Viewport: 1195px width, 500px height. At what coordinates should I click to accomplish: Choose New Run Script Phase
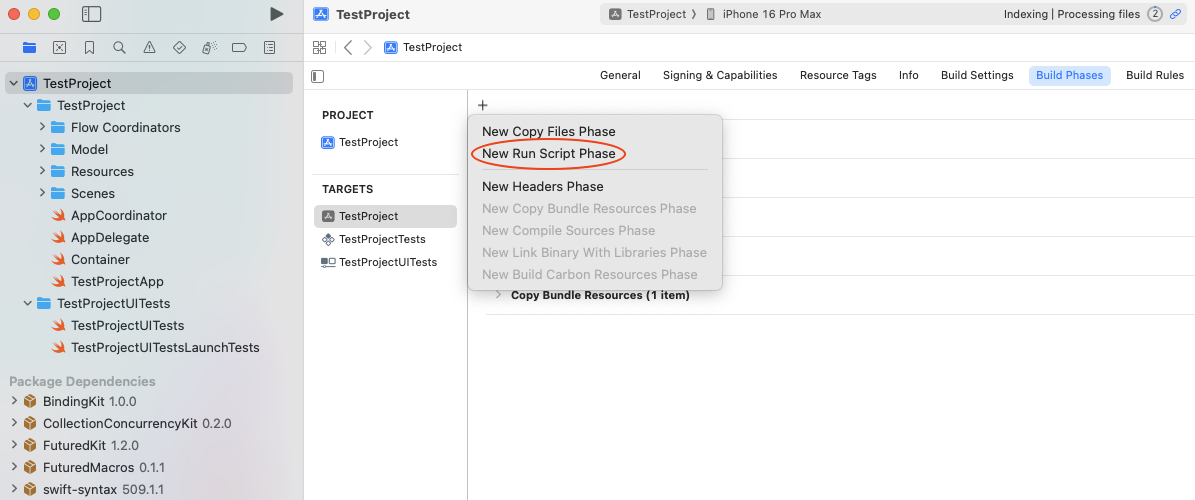coord(548,154)
